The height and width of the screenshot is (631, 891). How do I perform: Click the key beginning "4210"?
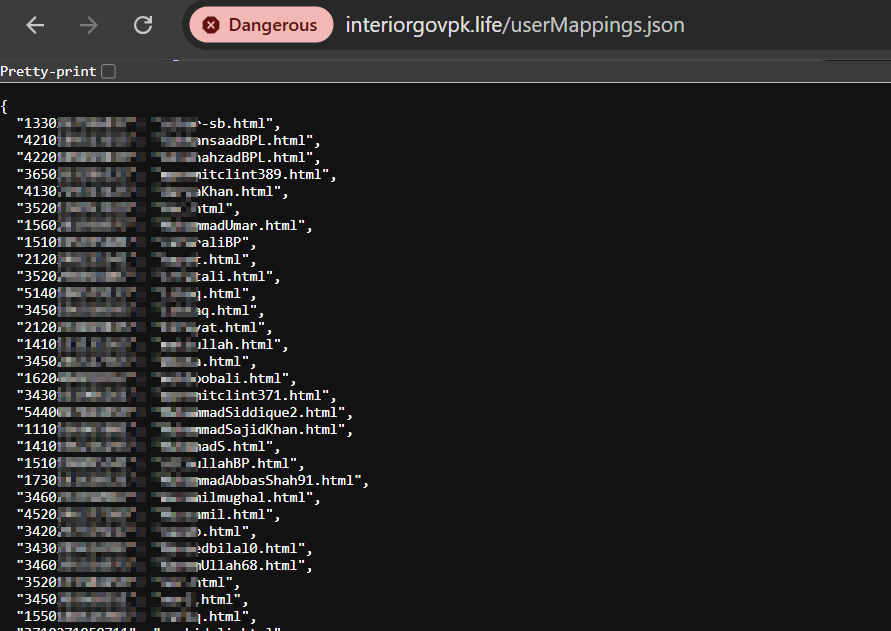[x=37, y=140]
